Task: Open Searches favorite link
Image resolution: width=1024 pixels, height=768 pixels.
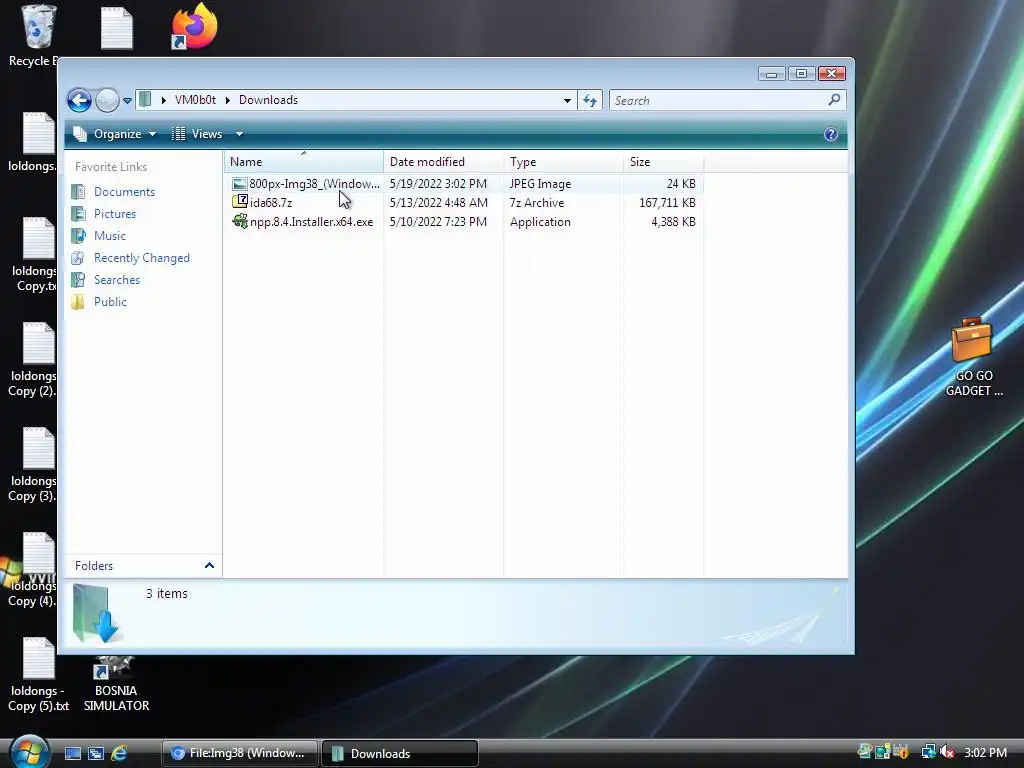Action: (117, 280)
